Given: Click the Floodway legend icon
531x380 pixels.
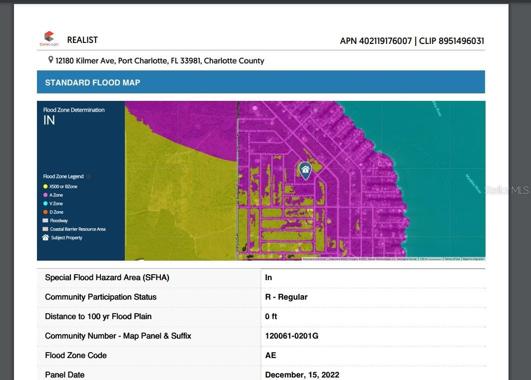Looking at the screenshot, I should coord(45,220).
